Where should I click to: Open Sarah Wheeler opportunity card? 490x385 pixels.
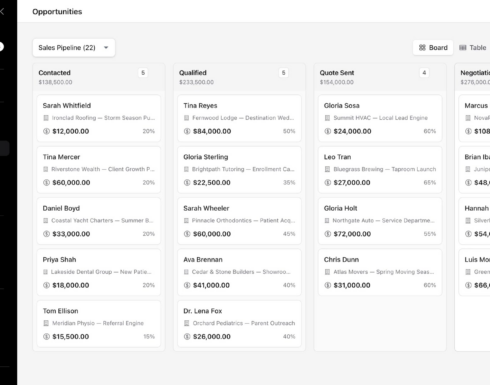pos(239,221)
